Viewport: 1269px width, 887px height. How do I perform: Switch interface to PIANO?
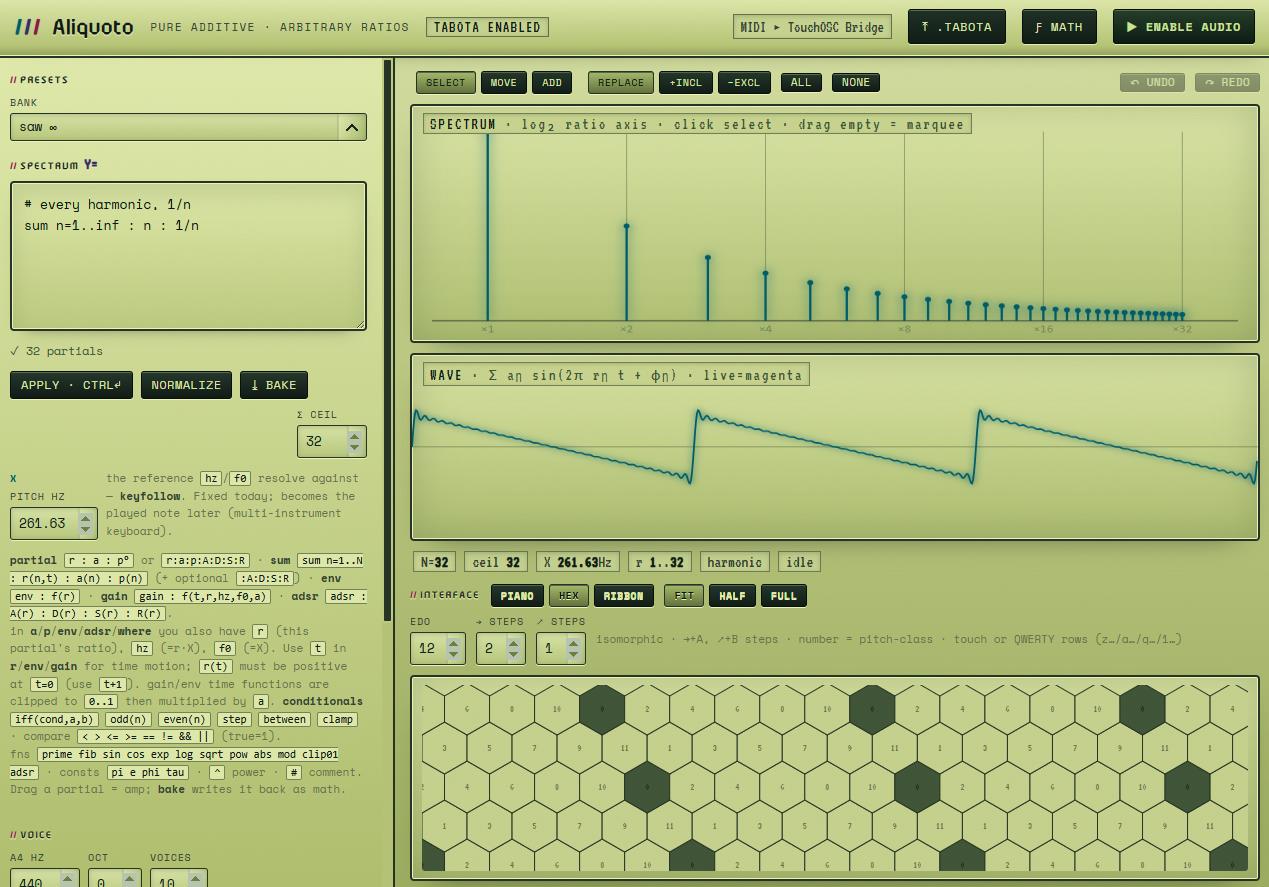(x=517, y=595)
